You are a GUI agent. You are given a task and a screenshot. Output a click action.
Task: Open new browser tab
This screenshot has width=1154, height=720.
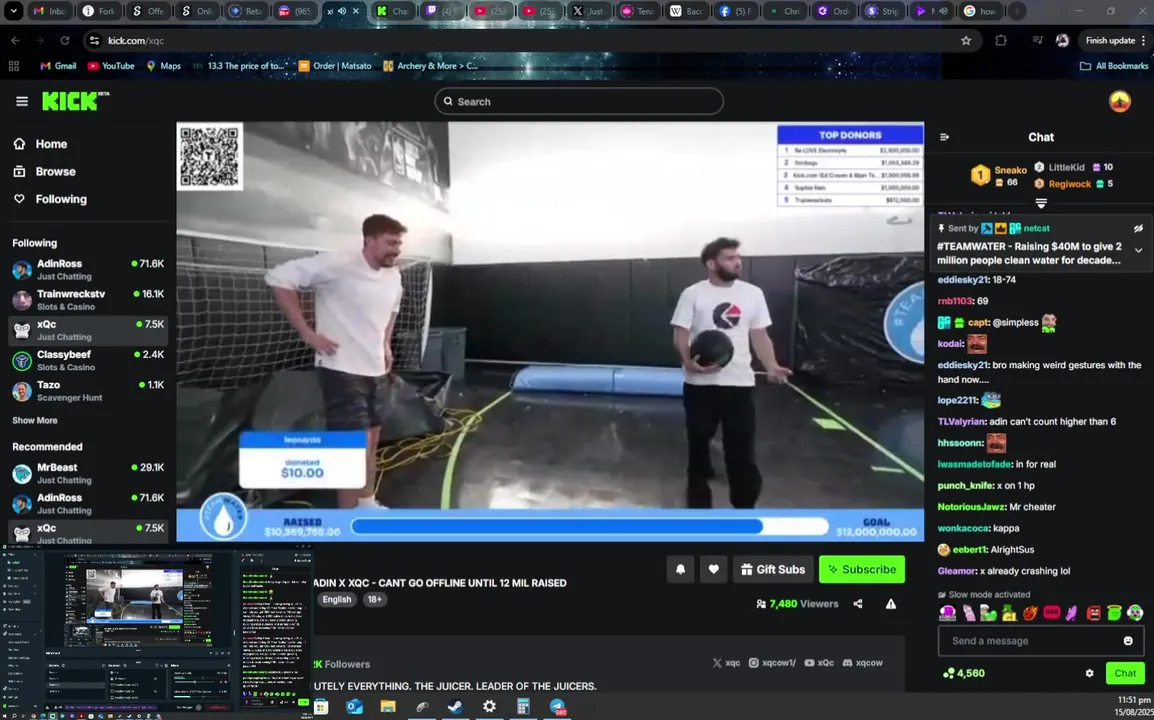[1016, 11]
